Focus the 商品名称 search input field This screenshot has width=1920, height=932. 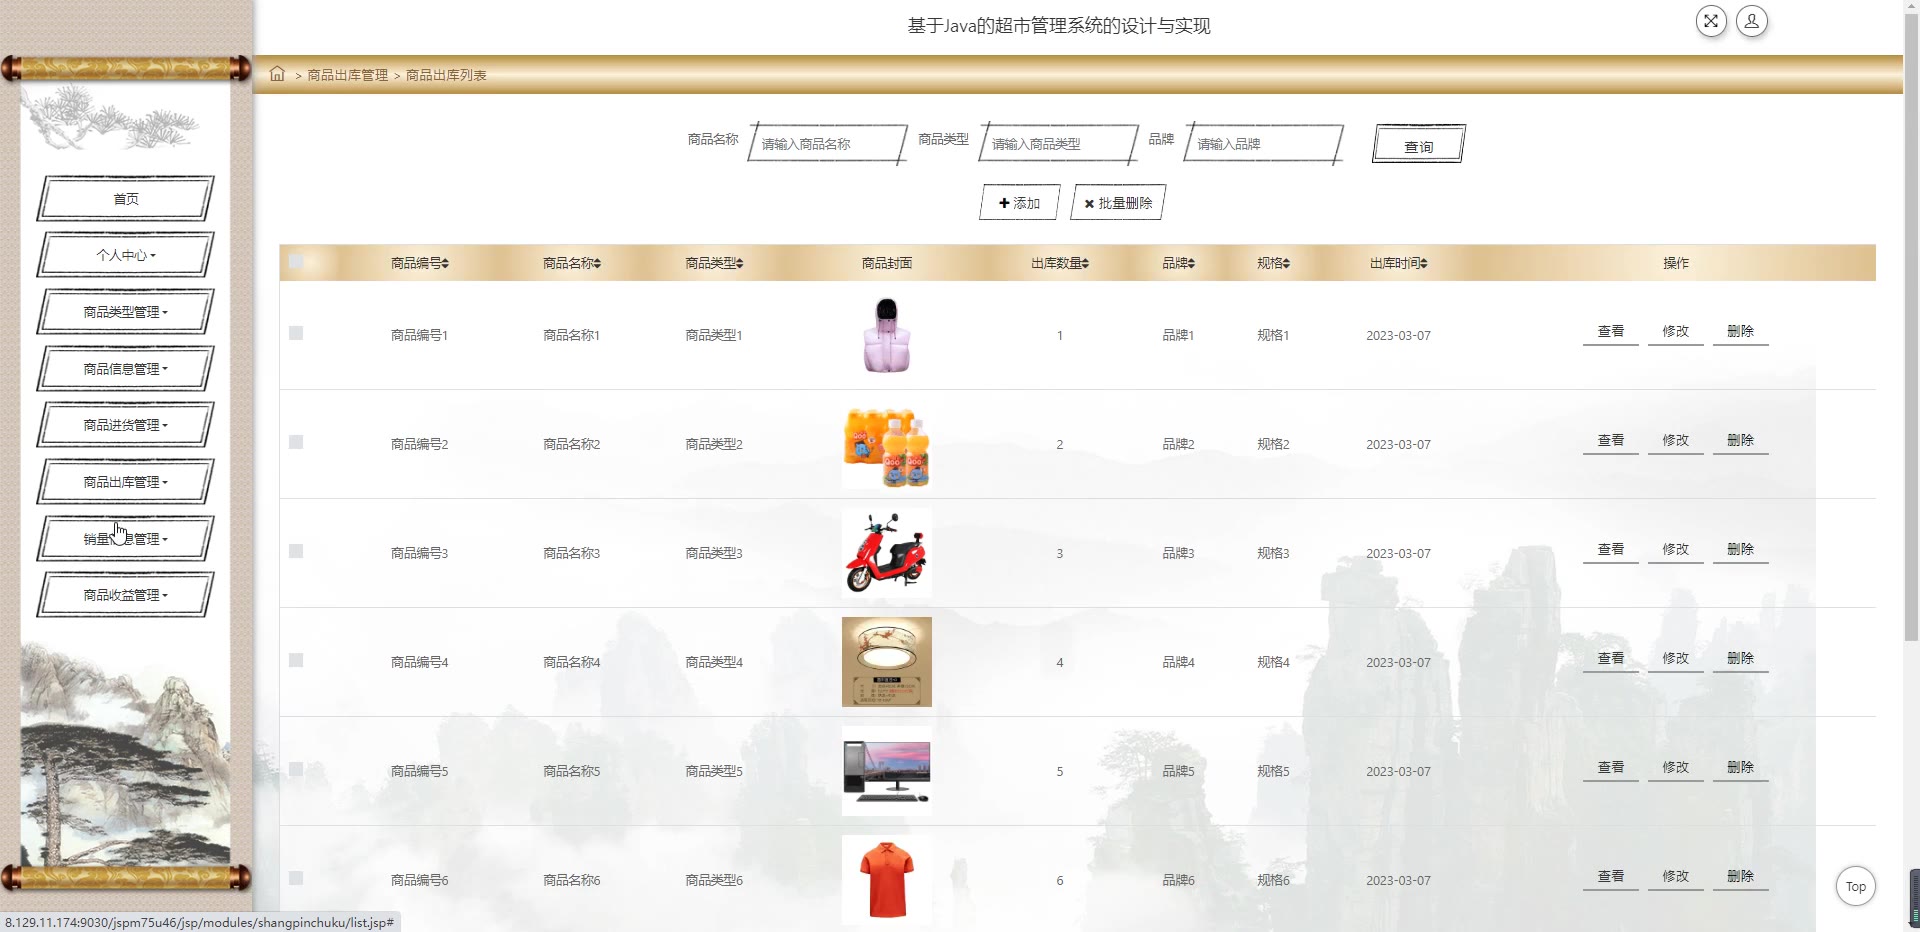click(827, 144)
